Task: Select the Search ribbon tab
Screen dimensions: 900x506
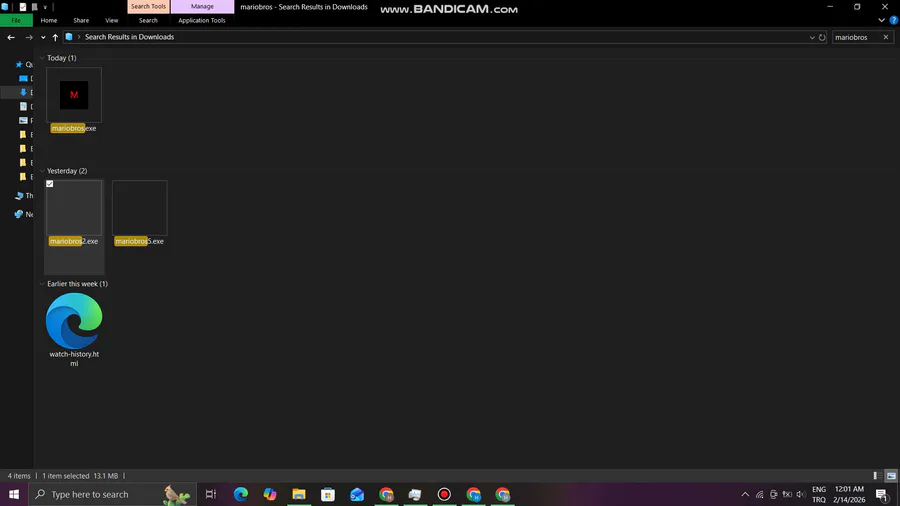Action: tap(148, 21)
